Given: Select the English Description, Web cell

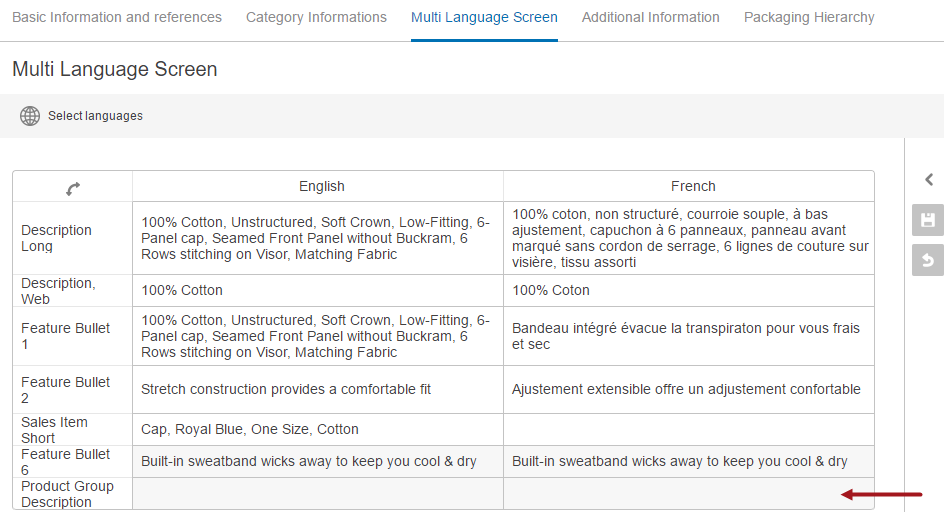Looking at the screenshot, I should tap(318, 290).
